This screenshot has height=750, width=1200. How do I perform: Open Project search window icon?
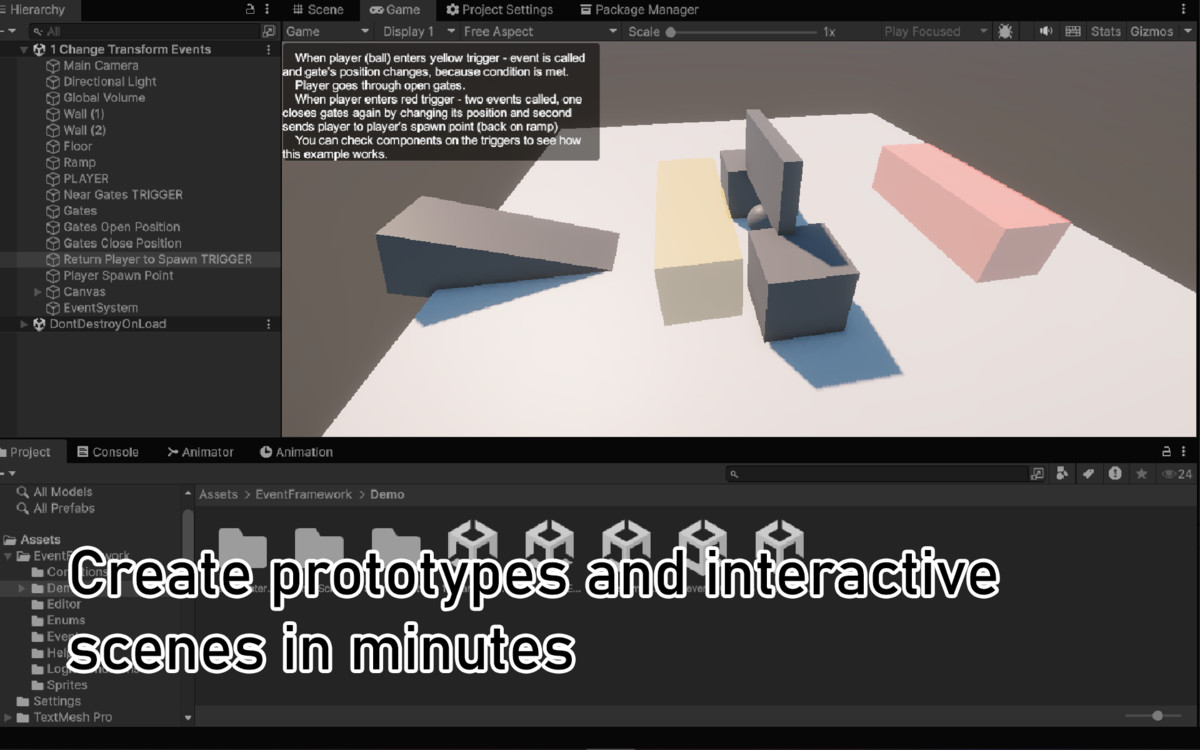pyautogui.click(x=1037, y=474)
